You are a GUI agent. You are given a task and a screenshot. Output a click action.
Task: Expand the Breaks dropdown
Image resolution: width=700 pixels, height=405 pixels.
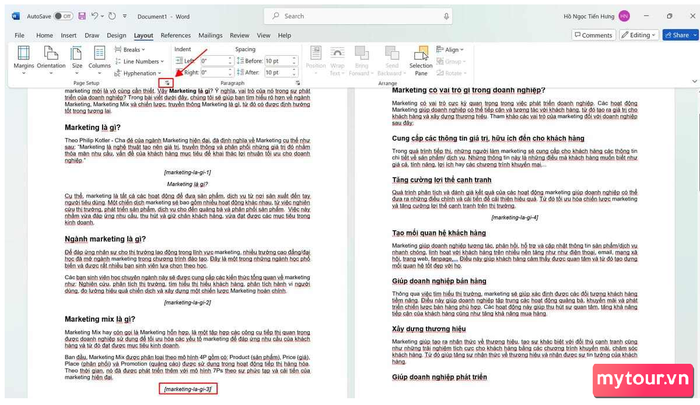(x=130, y=50)
